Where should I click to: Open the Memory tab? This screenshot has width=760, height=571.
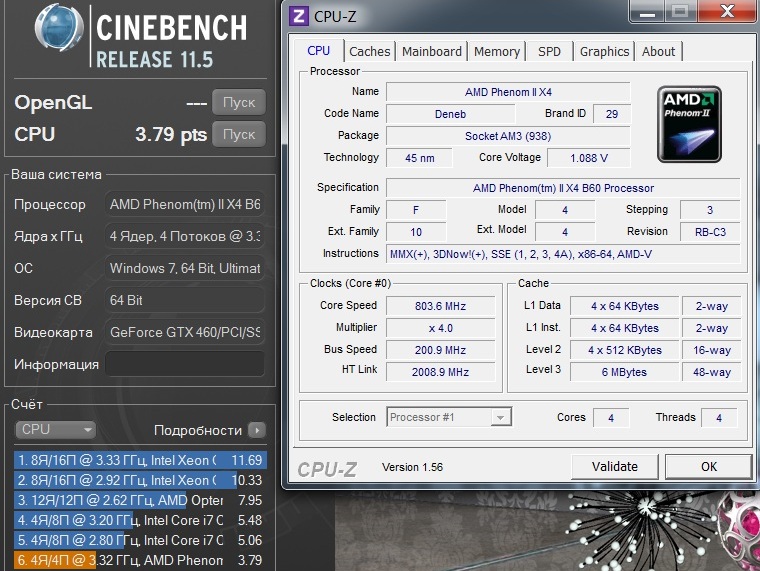[x=497, y=51]
